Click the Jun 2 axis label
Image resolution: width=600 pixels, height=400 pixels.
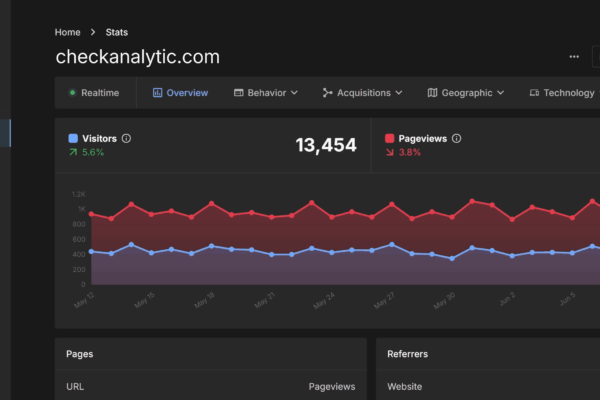[507, 299]
